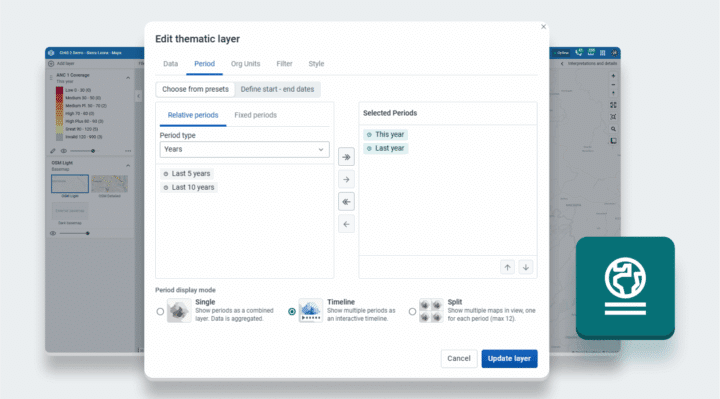The height and width of the screenshot is (399, 720).
Task: Click the Online status badge in the header
Action: pyautogui.click(x=561, y=53)
